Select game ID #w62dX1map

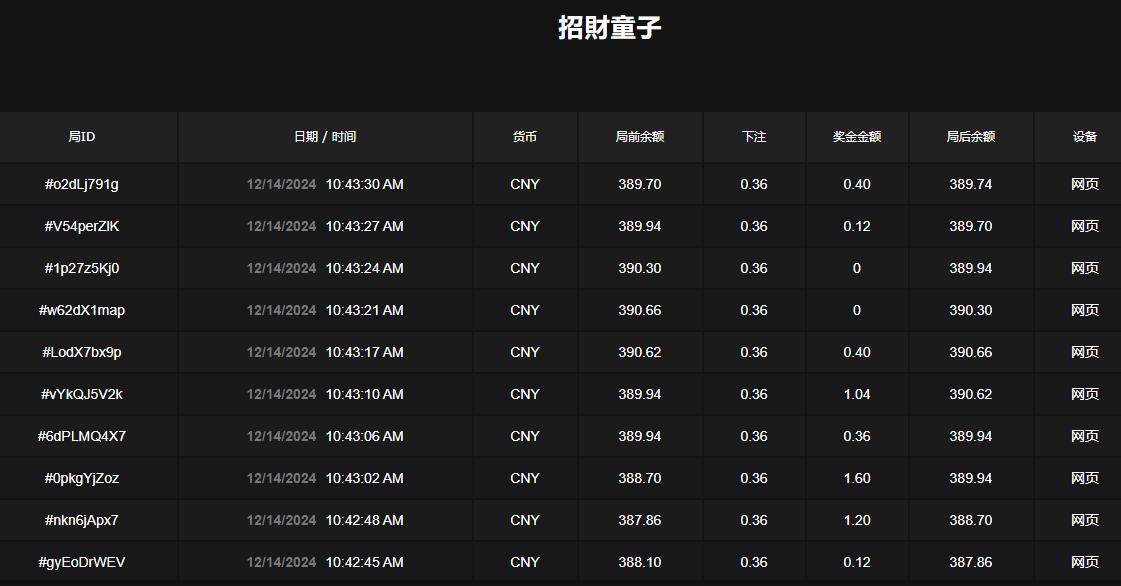[x=81, y=310]
